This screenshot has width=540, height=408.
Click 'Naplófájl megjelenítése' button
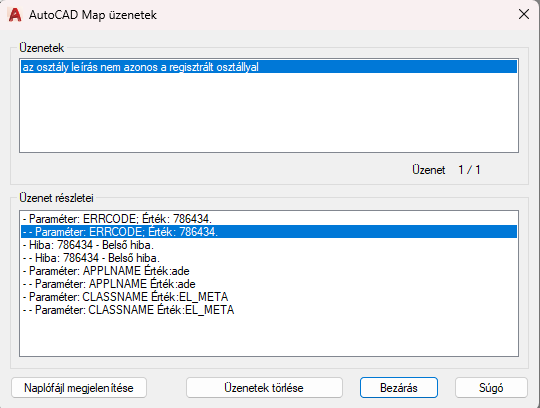point(79,388)
